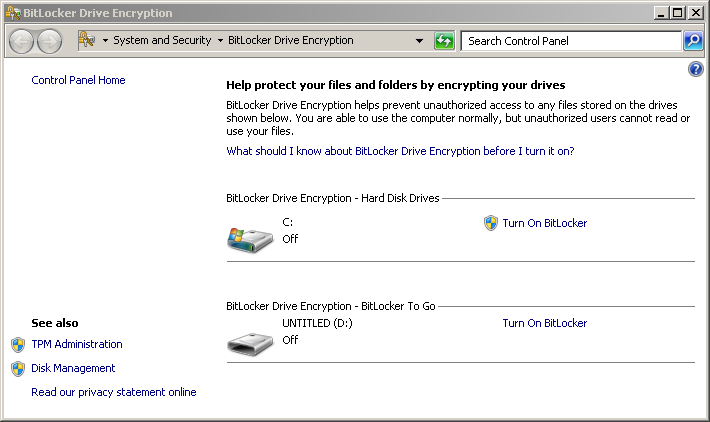Refresh the page with green arrows button

[444, 41]
